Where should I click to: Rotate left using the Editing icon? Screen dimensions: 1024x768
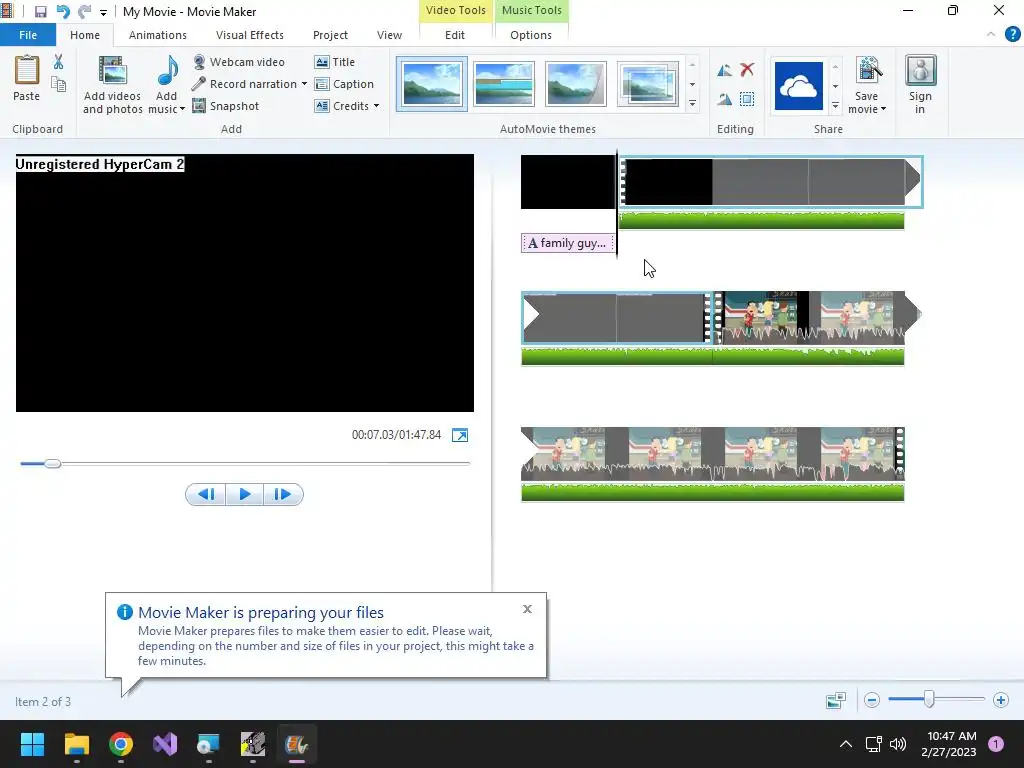point(724,70)
